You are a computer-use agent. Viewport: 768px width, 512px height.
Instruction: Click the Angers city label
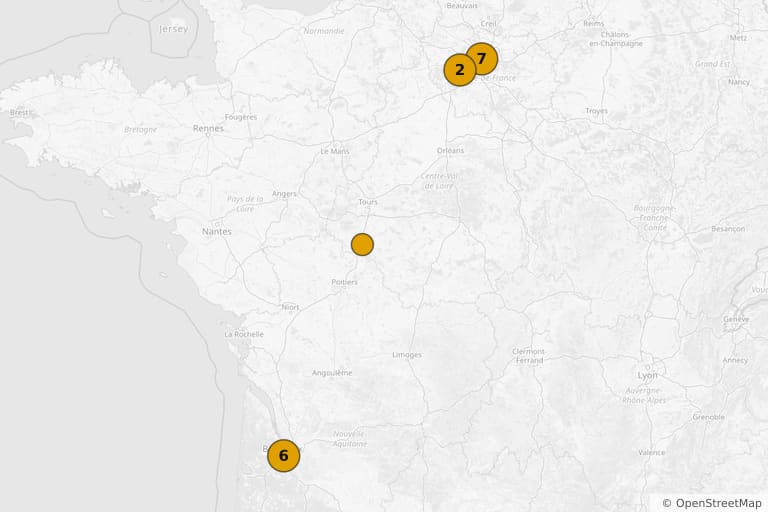click(284, 194)
